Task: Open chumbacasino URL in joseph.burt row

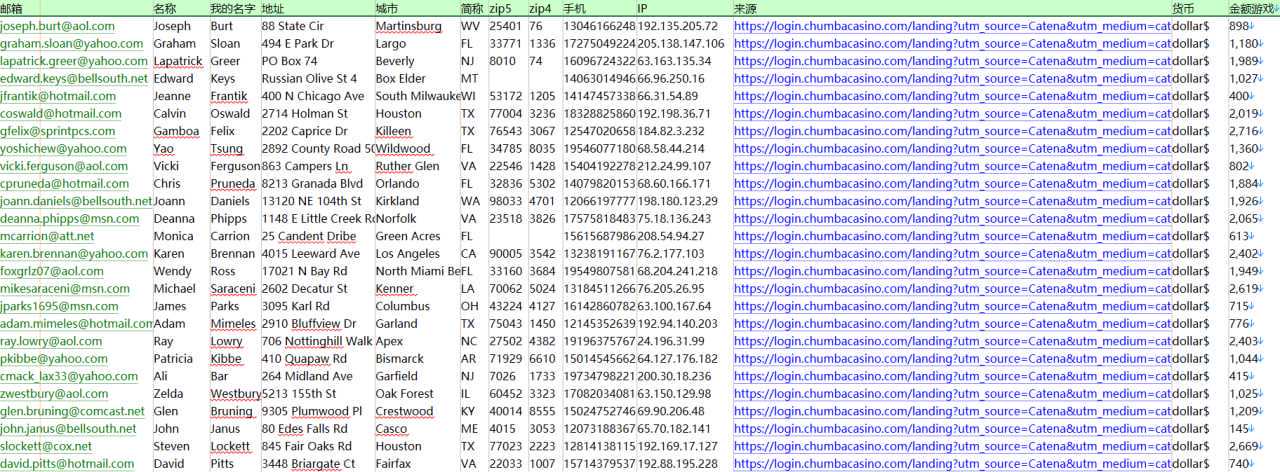Action: pos(952,26)
